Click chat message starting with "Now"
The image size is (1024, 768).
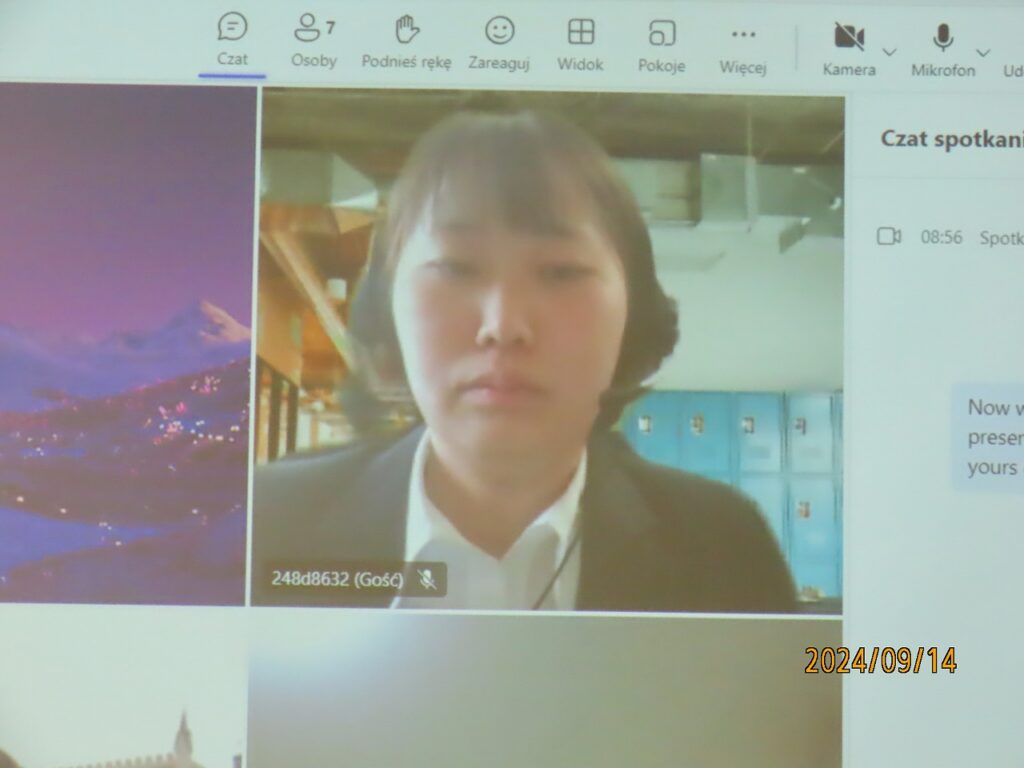990,437
